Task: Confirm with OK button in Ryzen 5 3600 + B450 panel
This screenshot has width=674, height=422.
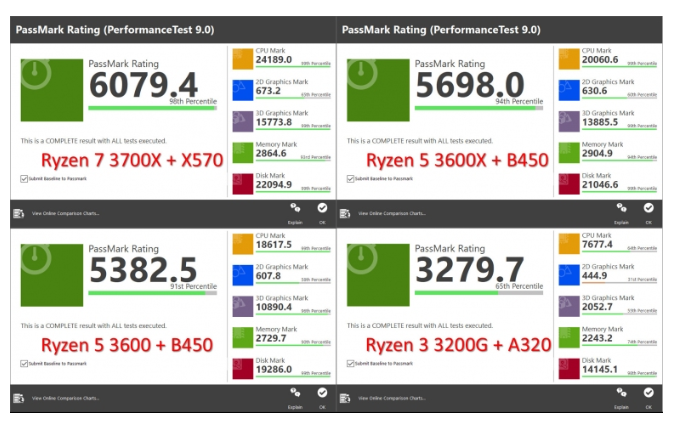Action: pyautogui.click(x=322, y=393)
